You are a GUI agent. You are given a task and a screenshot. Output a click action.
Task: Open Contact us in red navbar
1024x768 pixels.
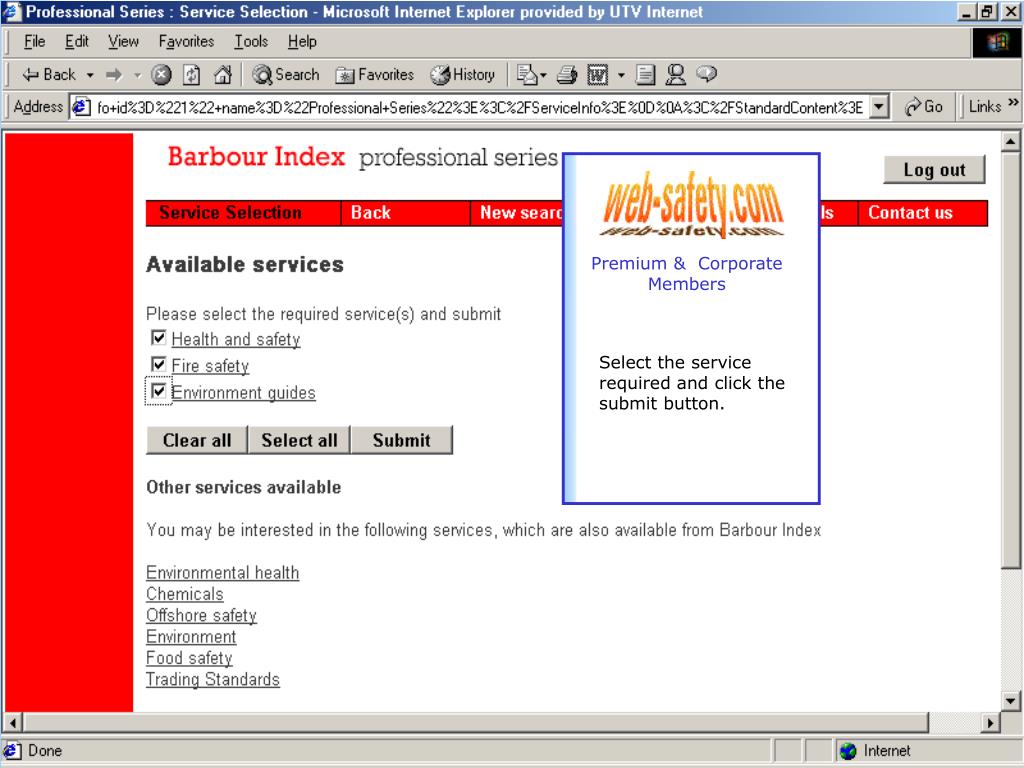(x=922, y=213)
